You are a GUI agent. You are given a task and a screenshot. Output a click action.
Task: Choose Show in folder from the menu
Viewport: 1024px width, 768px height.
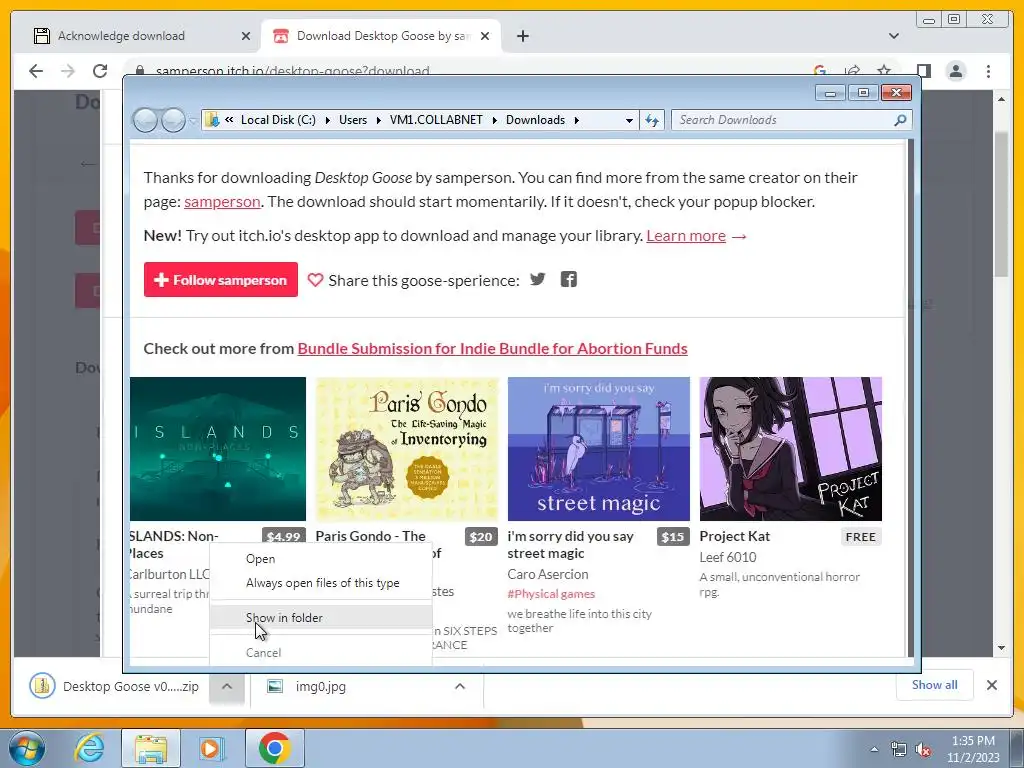click(321, 618)
